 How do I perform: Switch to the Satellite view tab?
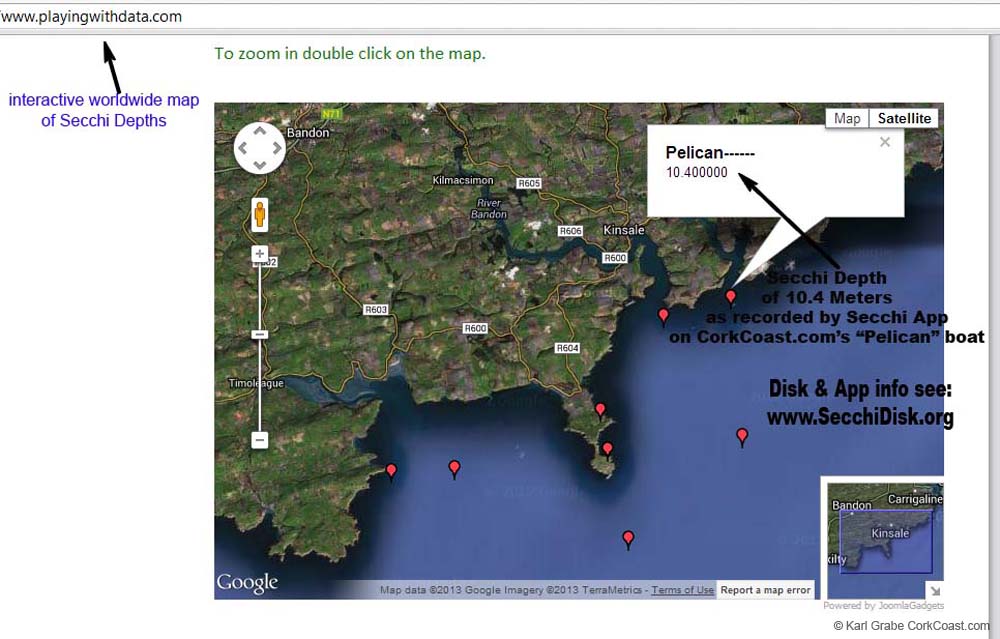click(x=904, y=118)
